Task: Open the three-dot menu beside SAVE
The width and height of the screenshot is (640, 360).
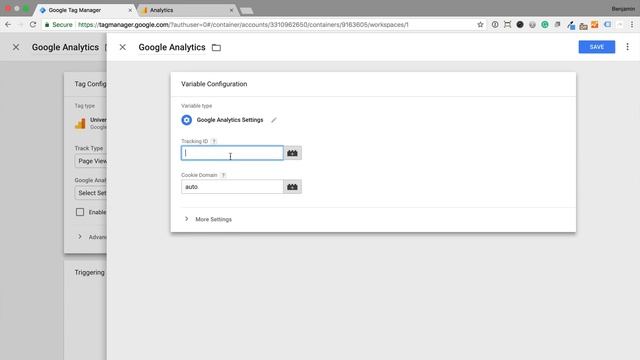Action: [x=627, y=47]
